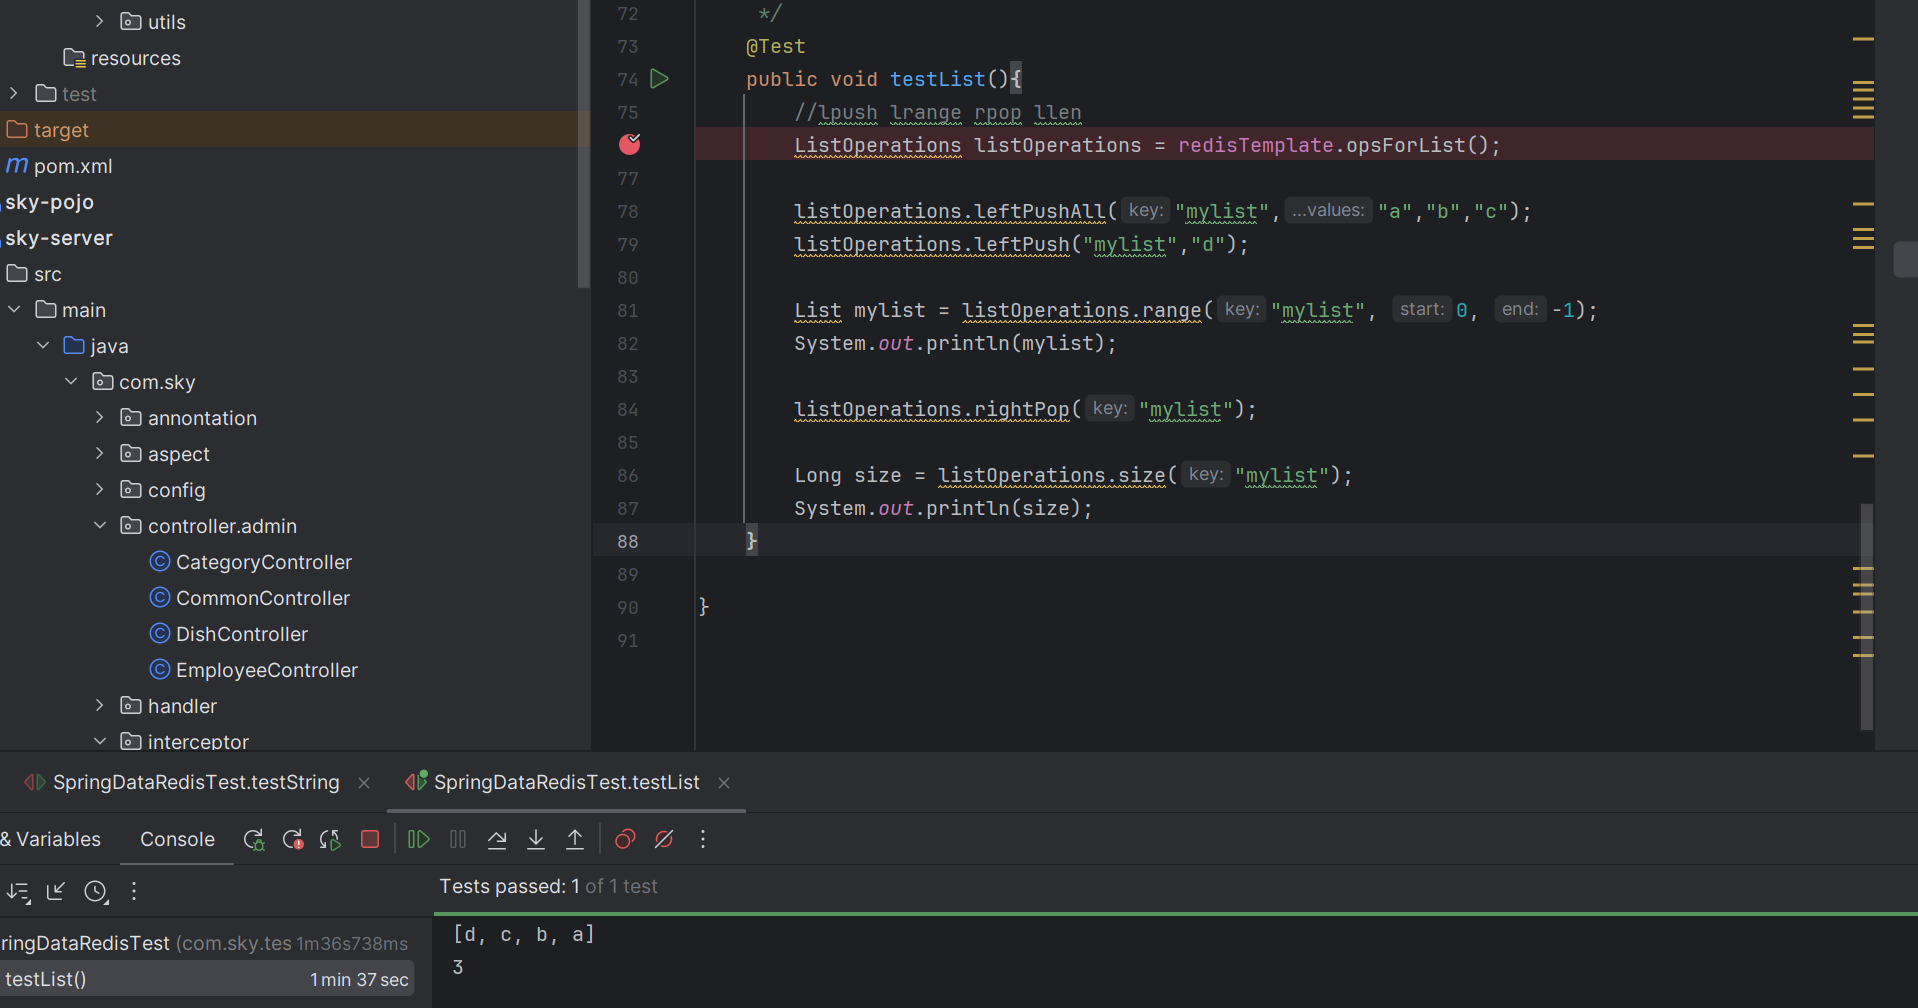1918x1008 pixels.
Task: Resume program execution
Action: [419, 840]
